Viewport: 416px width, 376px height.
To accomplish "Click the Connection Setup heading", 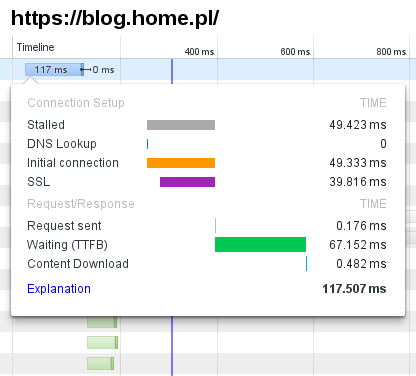I will point(76,103).
